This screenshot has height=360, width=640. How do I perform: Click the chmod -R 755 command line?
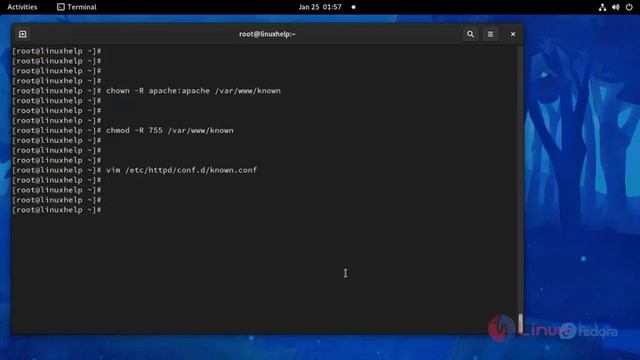coord(123,130)
